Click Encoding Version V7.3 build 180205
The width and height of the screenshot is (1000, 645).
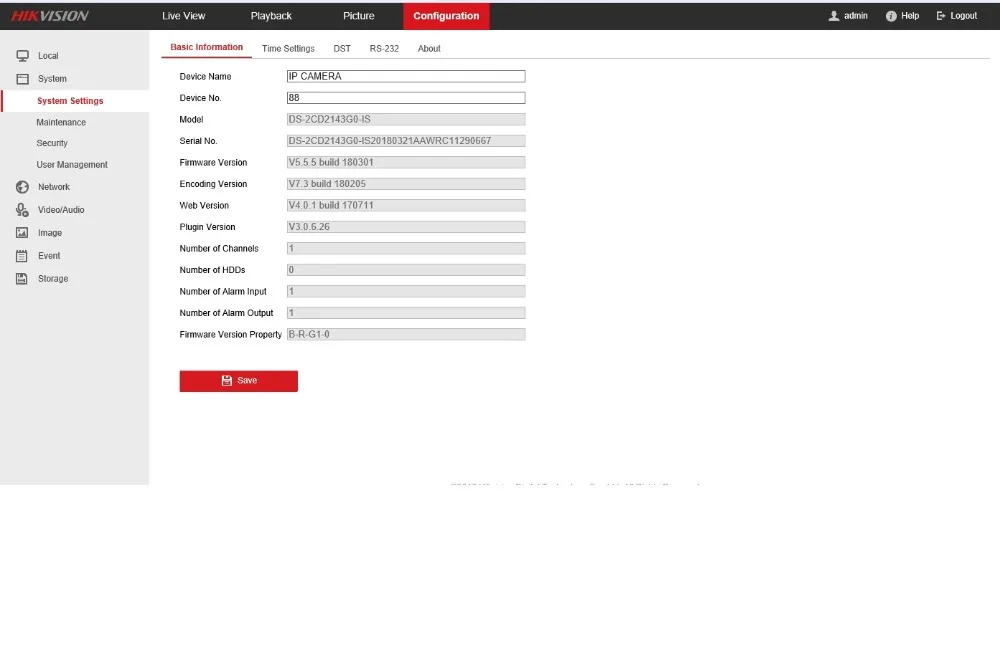[406, 184]
